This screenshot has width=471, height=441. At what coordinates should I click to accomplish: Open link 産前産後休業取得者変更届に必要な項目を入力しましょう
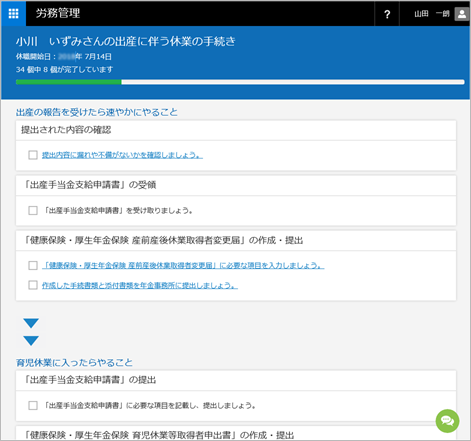pyautogui.click(x=183, y=266)
